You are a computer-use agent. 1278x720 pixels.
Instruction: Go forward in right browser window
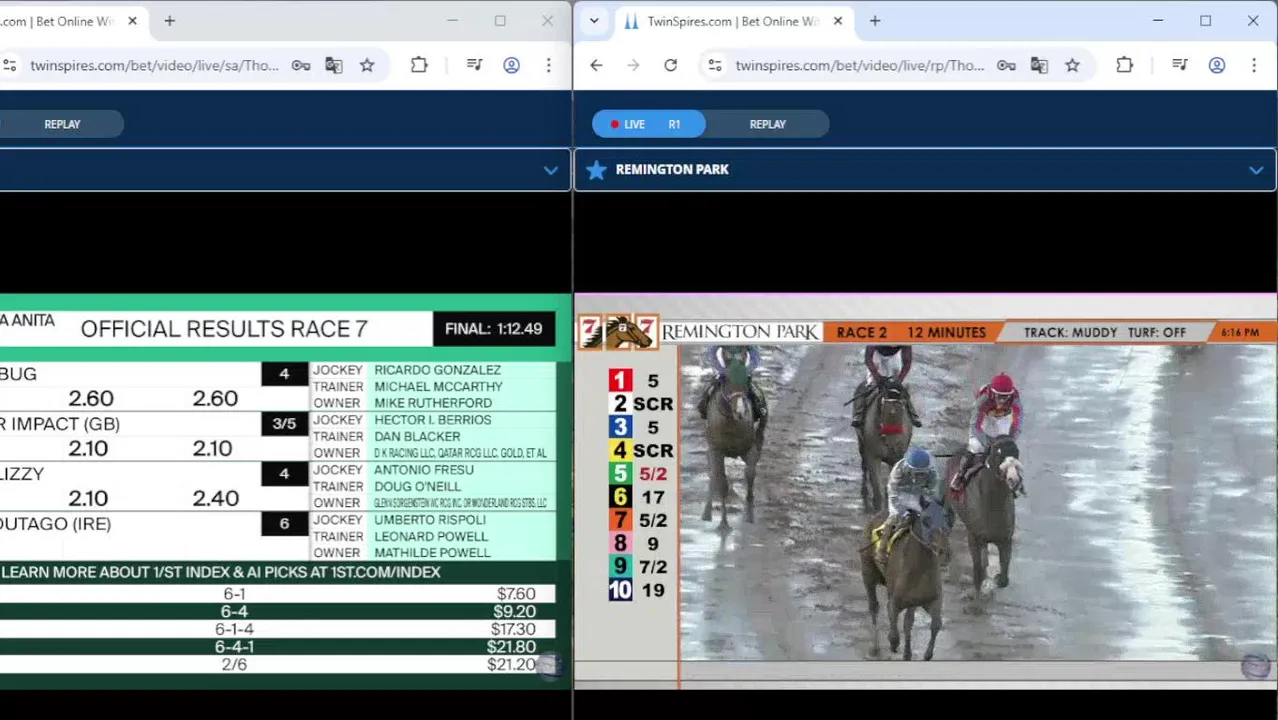(633, 65)
